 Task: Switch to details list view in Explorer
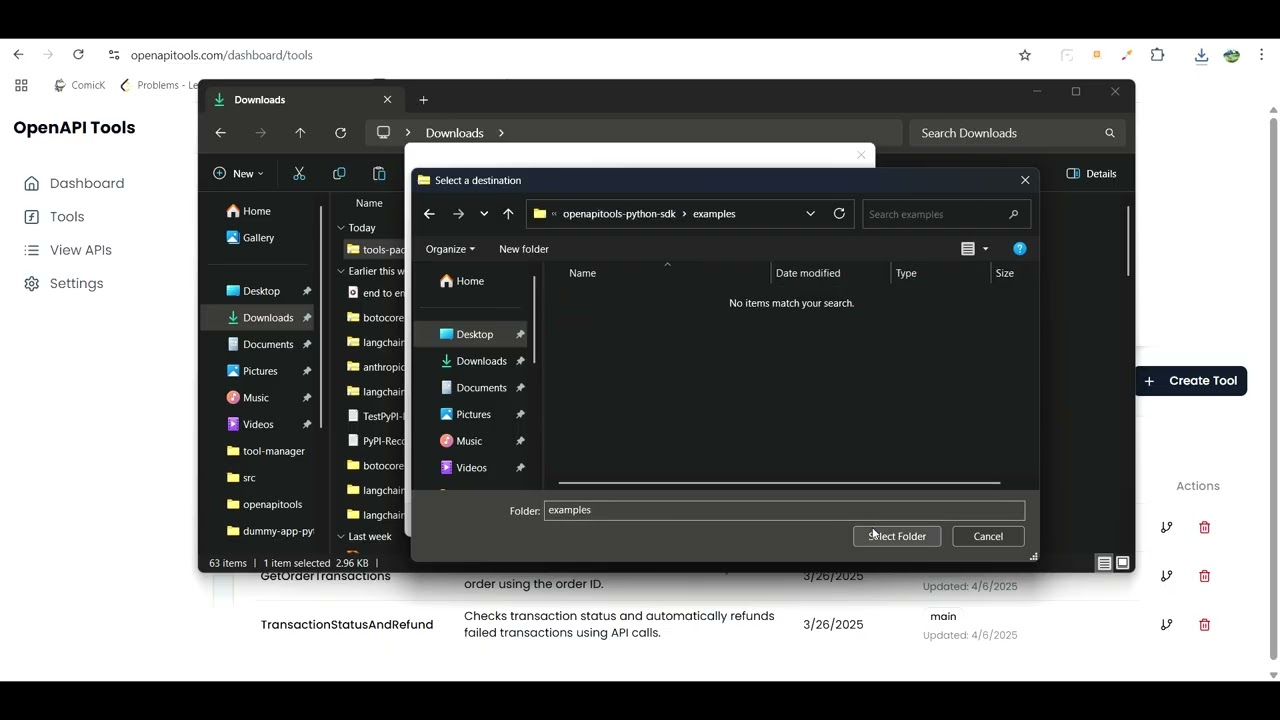tap(1104, 563)
